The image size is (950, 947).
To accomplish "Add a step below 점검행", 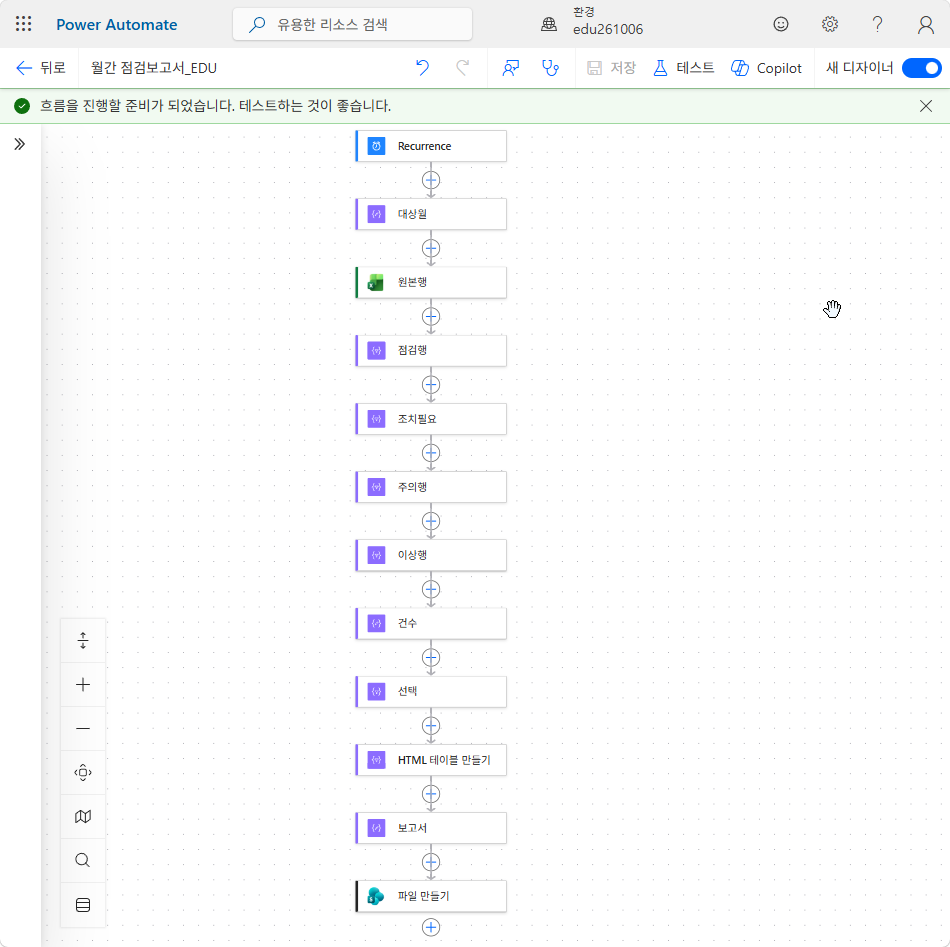I will coord(431,385).
